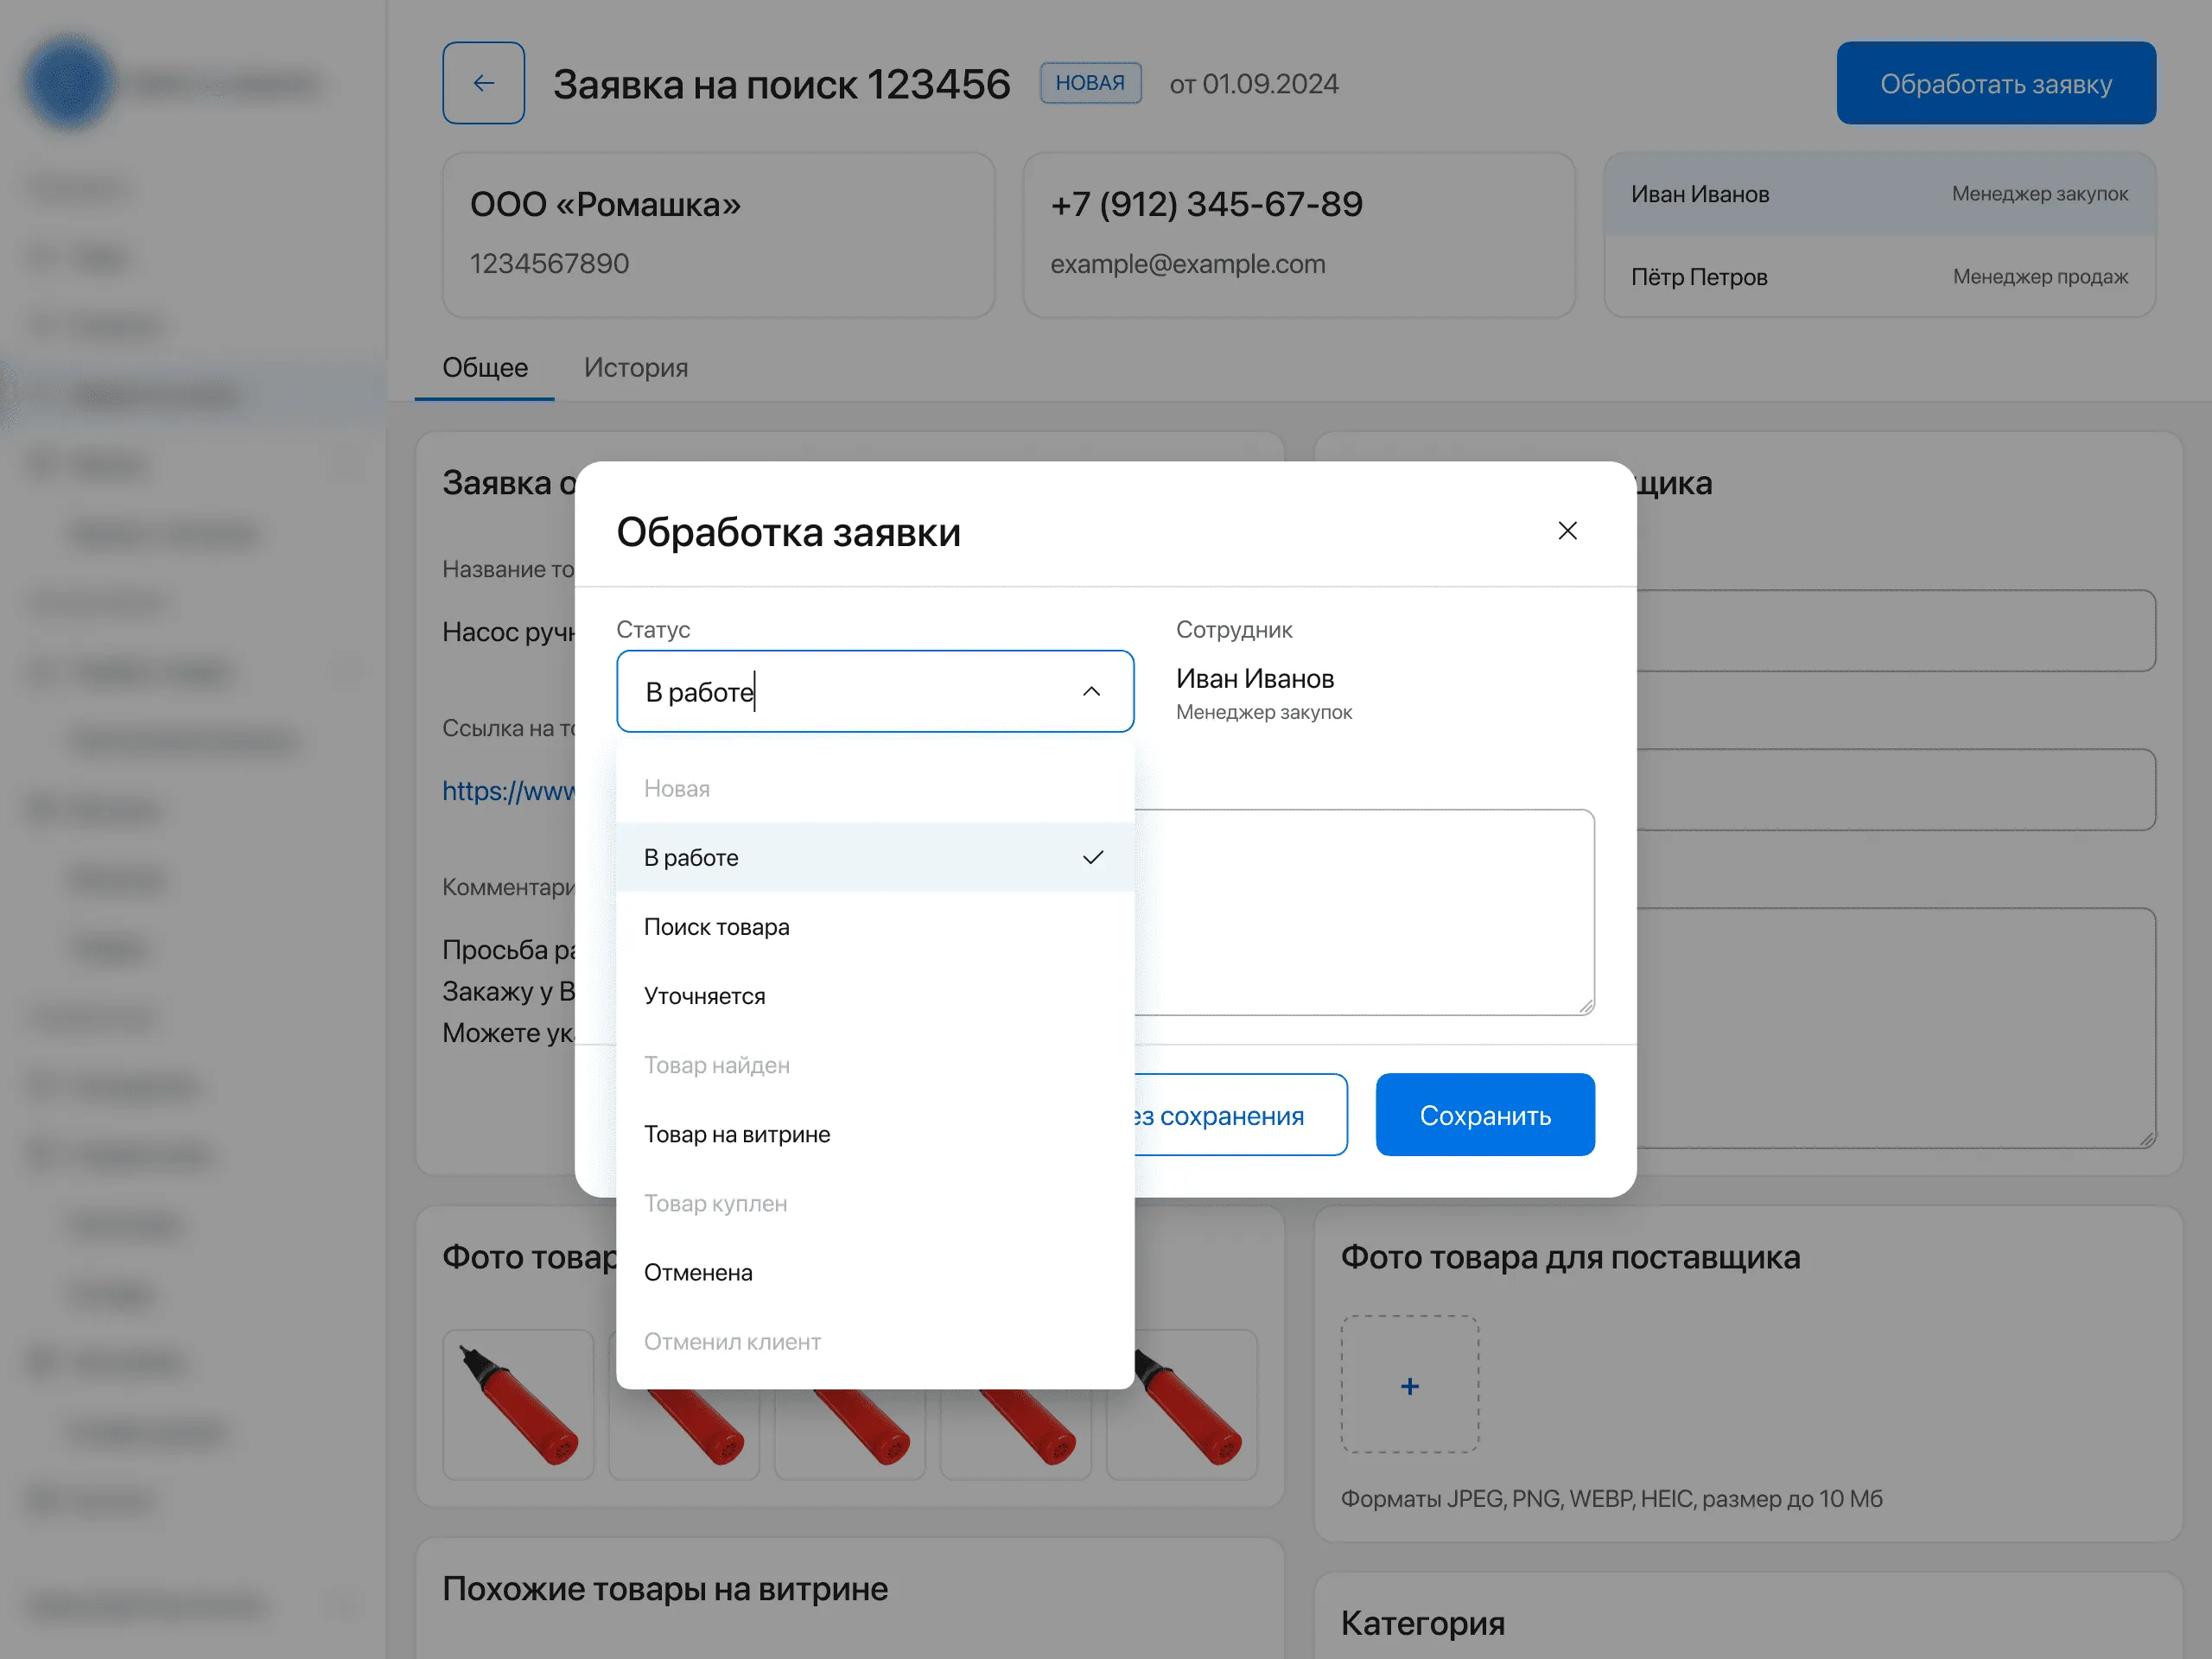Click the blurred profile avatar in the sidebar

pyautogui.click(x=68, y=83)
